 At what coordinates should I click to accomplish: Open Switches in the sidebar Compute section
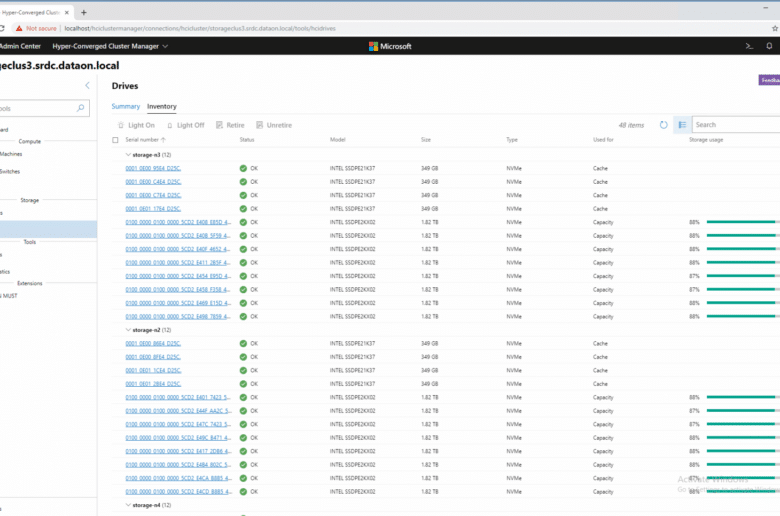coord(10,171)
